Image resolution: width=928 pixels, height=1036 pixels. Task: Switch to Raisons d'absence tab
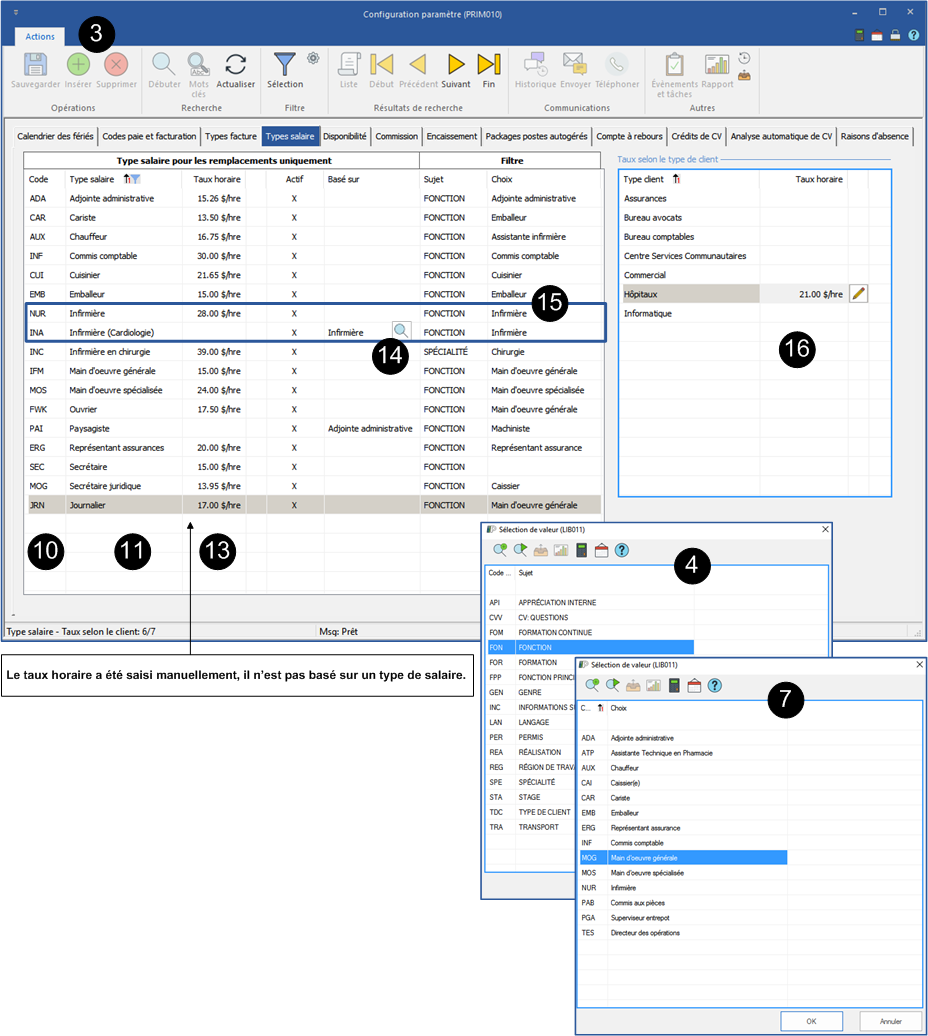[874, 136]
